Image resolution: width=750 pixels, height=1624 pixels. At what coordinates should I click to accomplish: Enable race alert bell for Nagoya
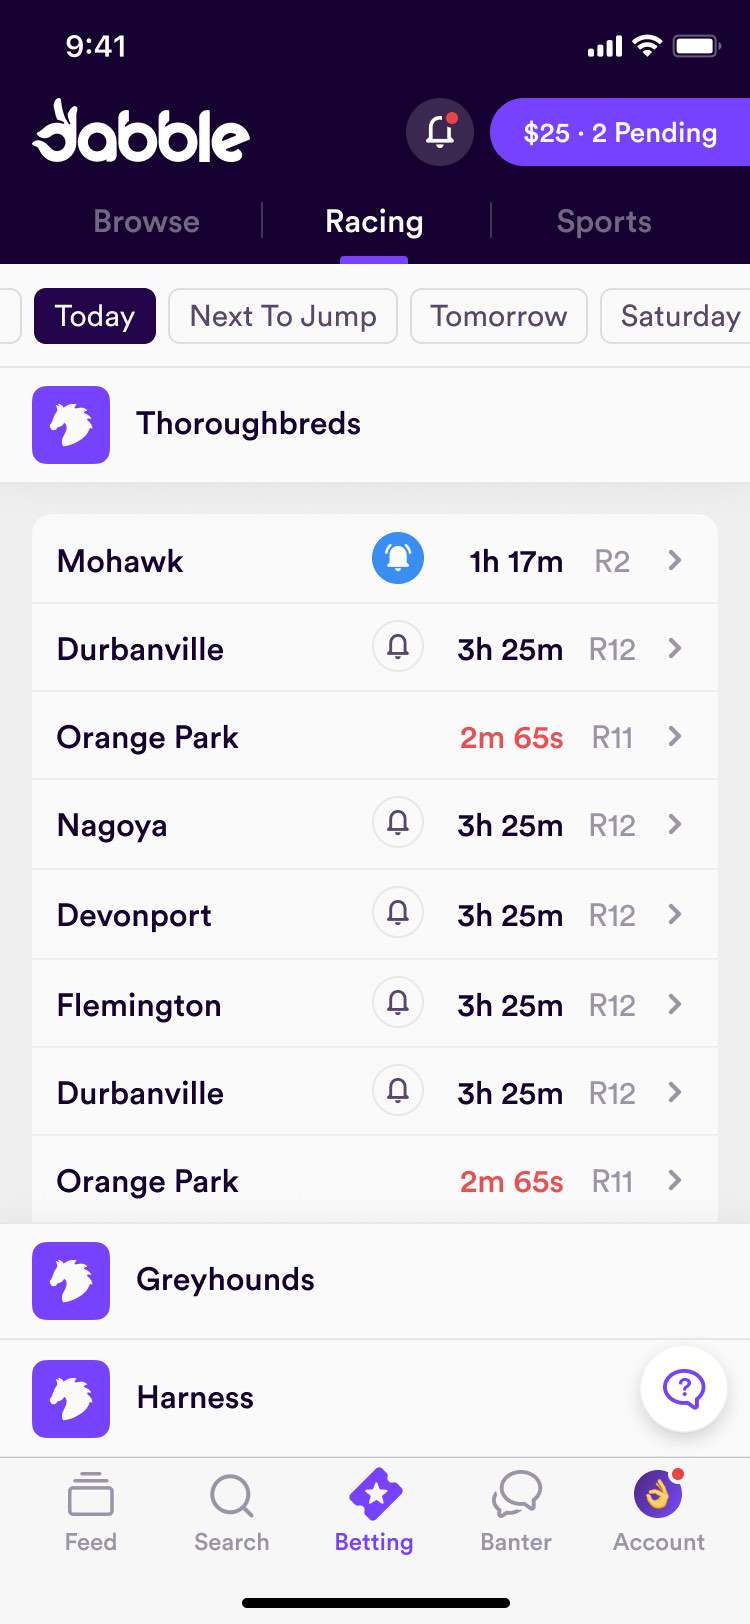[398, 823]
